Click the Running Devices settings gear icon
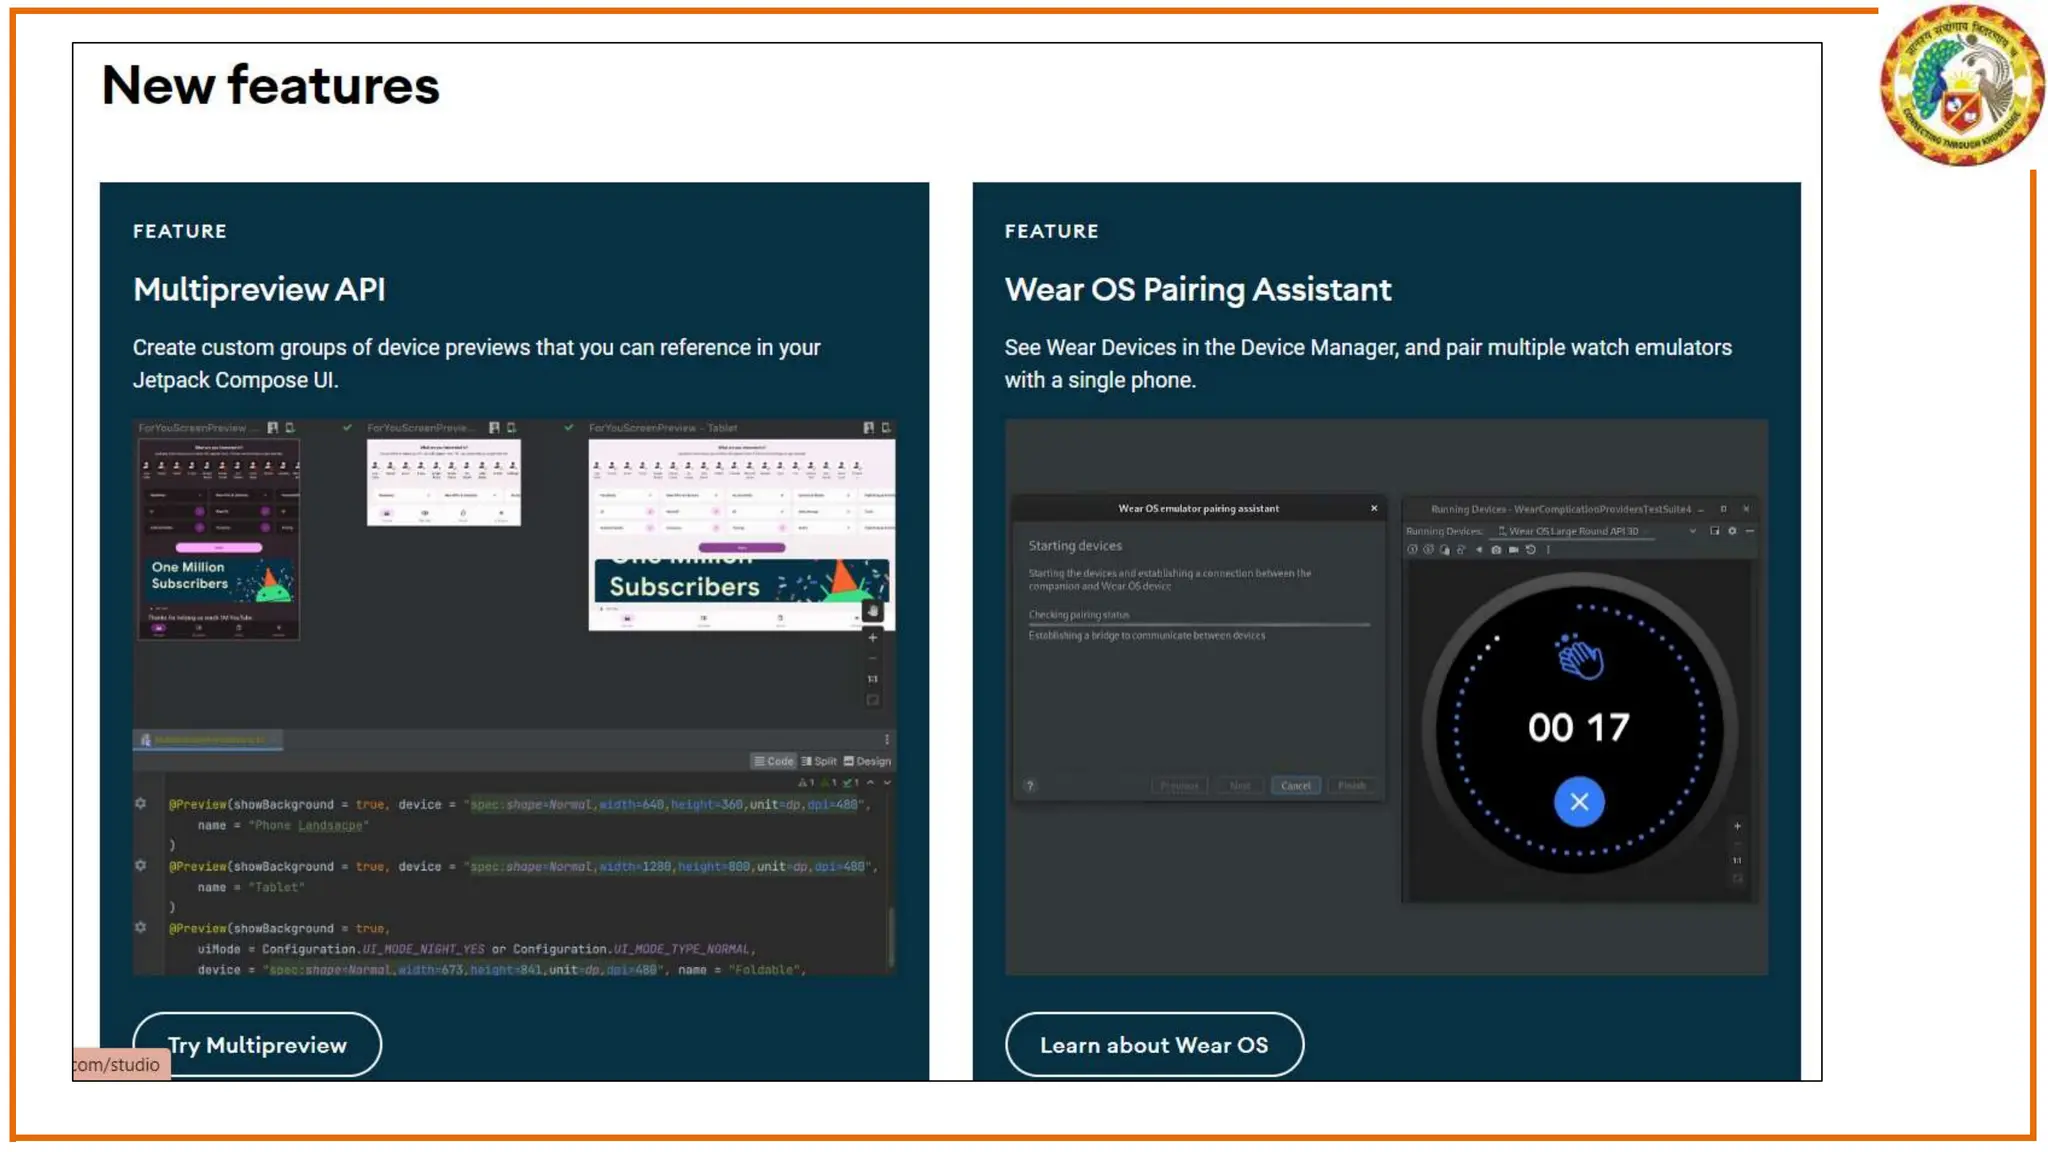 1732,531
